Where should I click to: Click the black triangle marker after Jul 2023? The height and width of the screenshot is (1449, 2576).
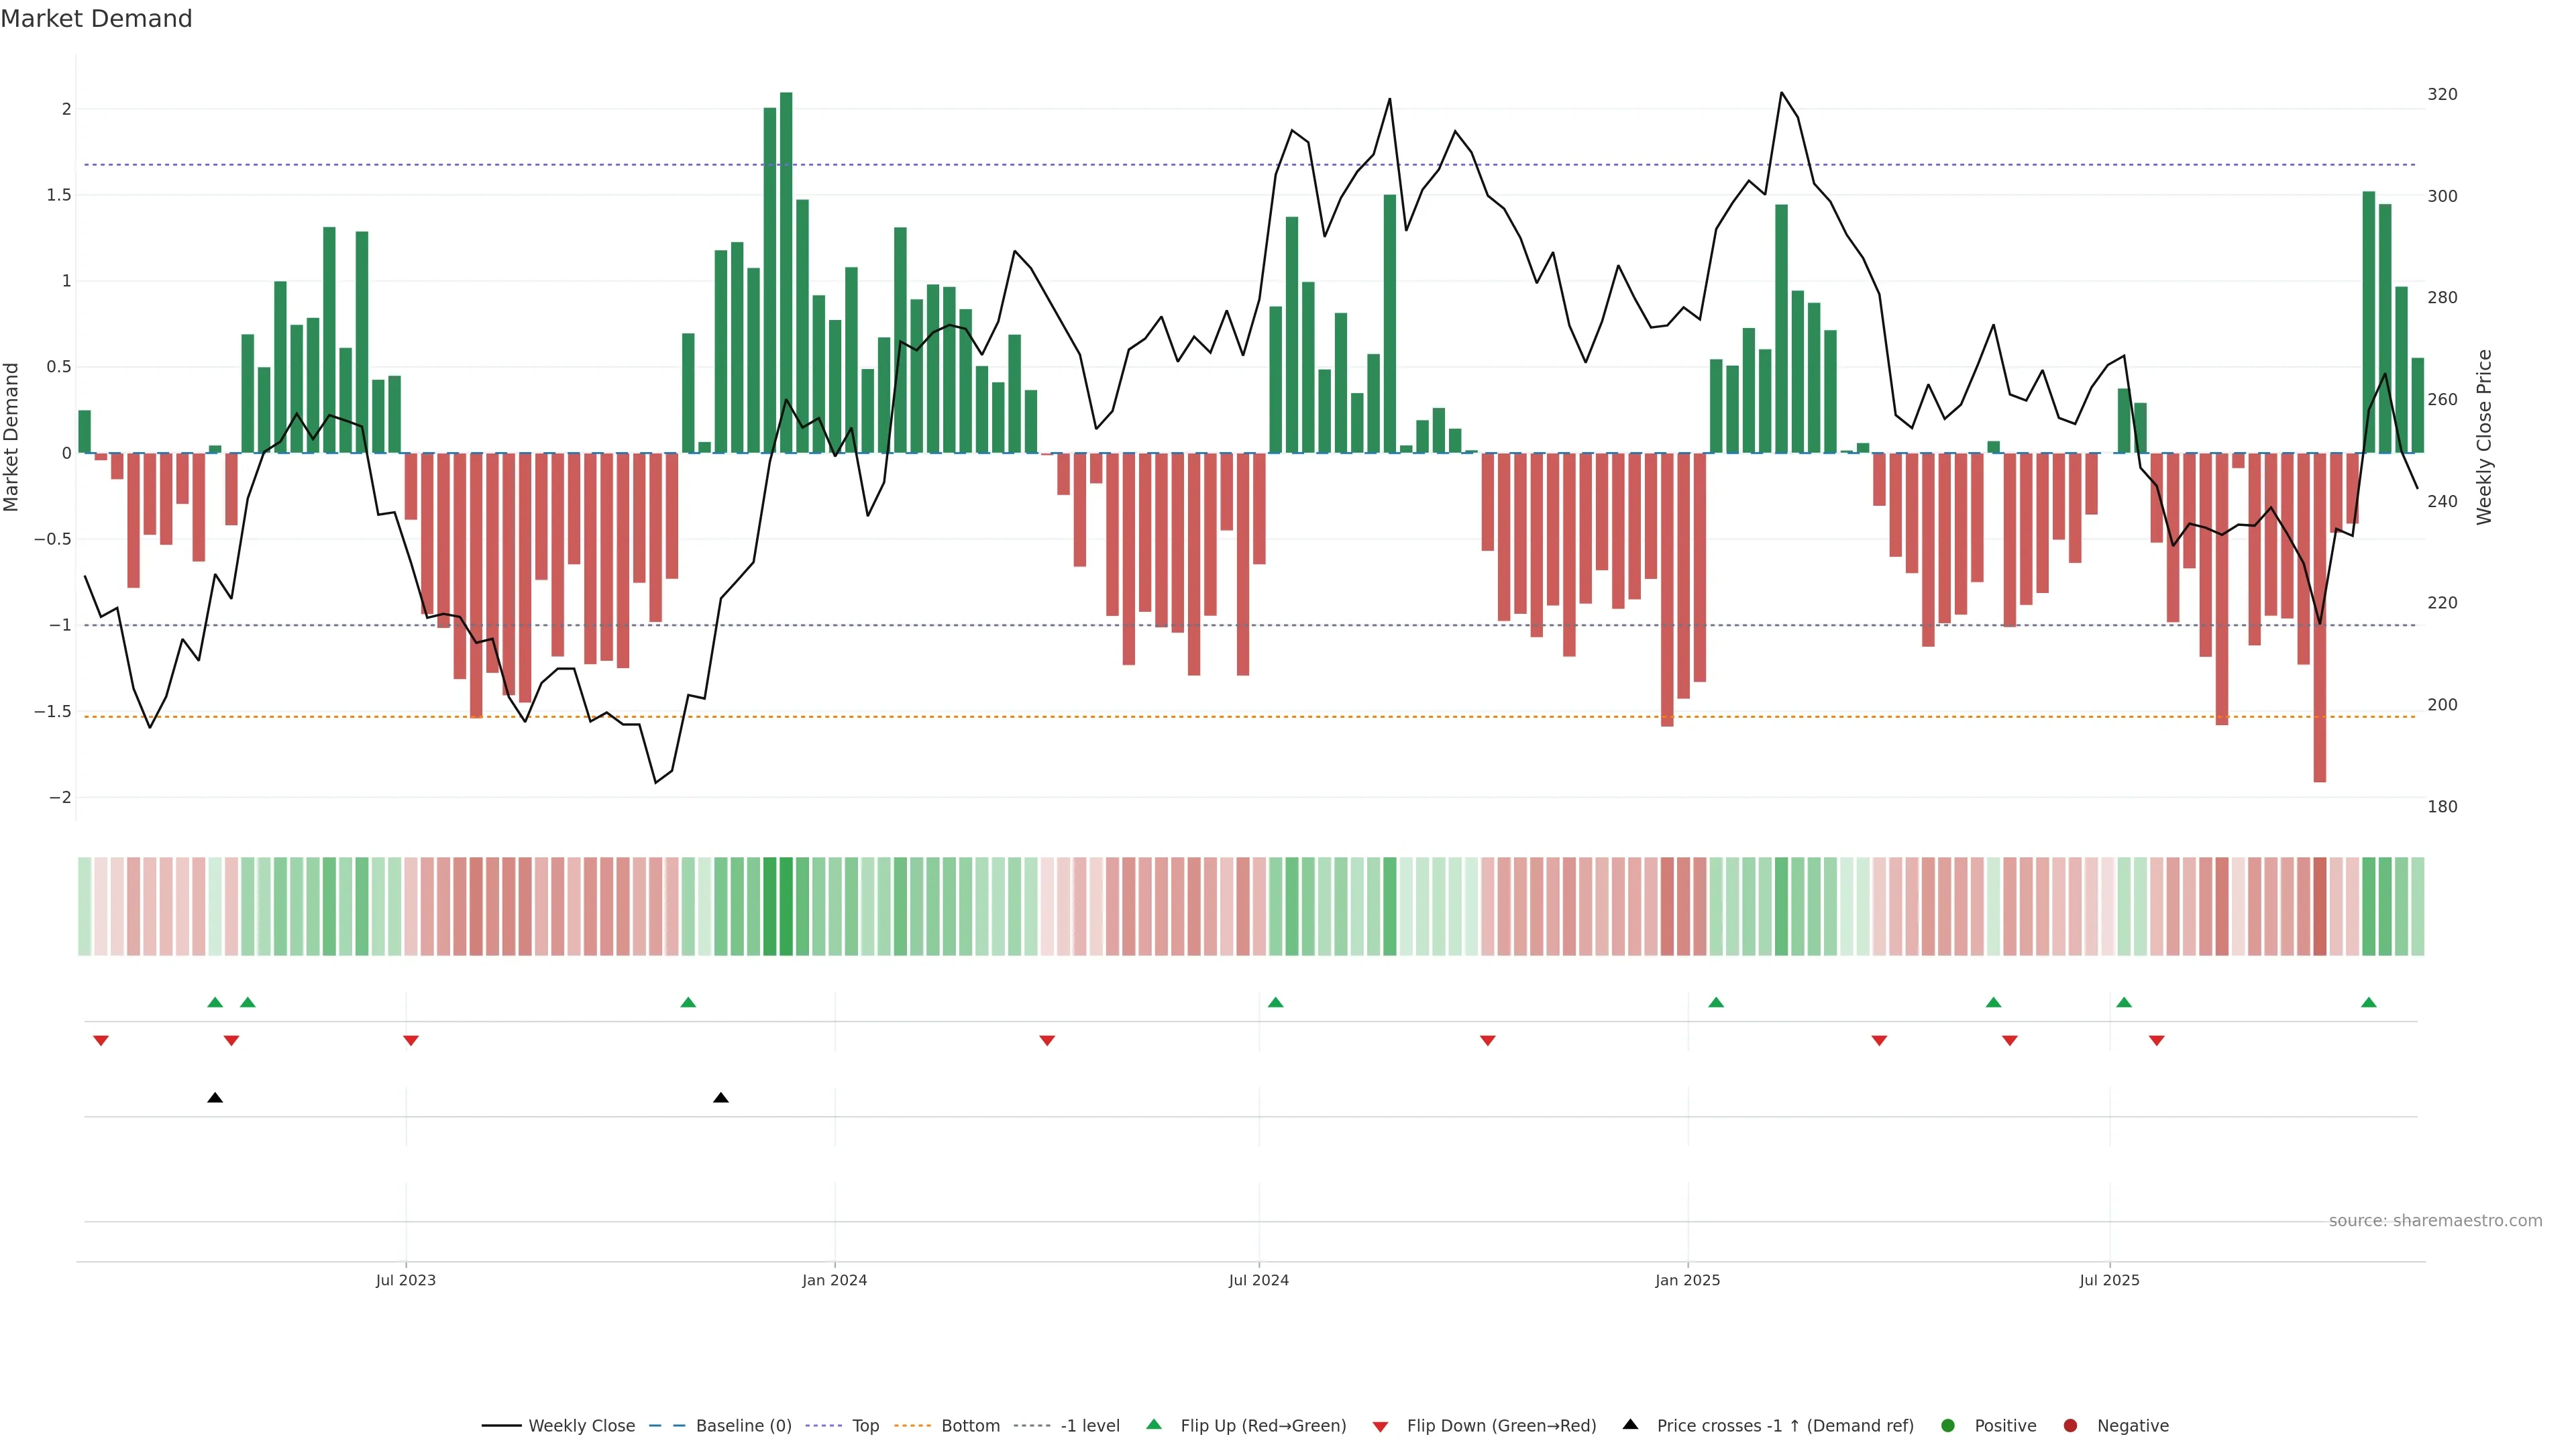pos(721,1098)
